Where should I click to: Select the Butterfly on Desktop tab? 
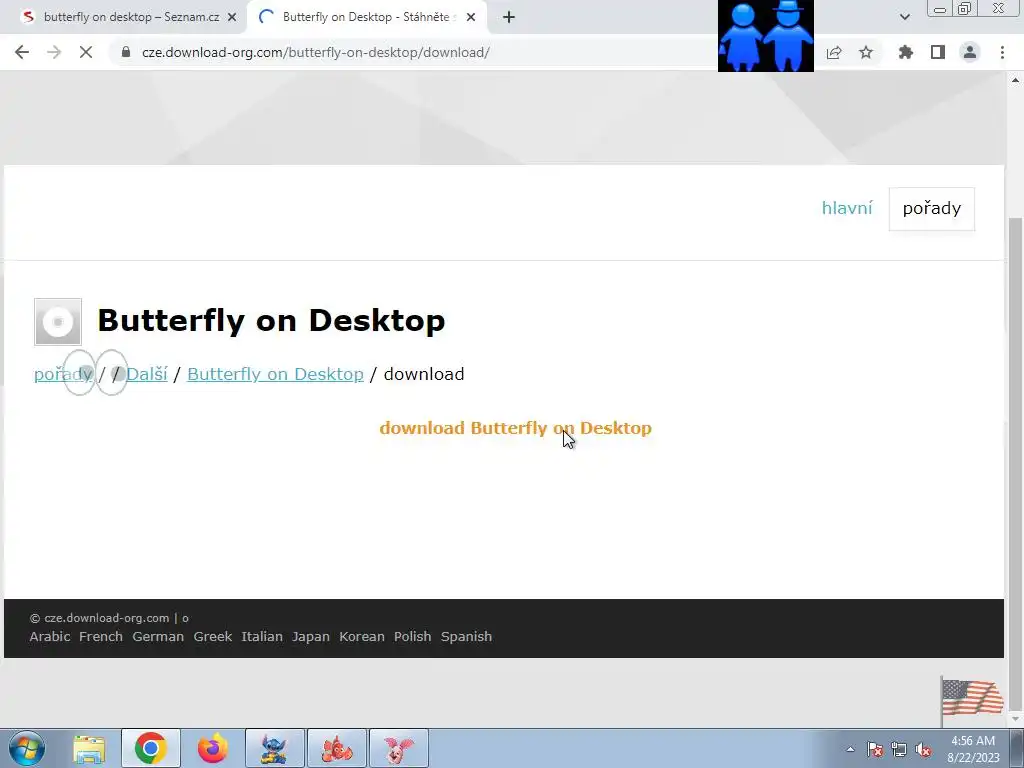(x=366, y=17)
